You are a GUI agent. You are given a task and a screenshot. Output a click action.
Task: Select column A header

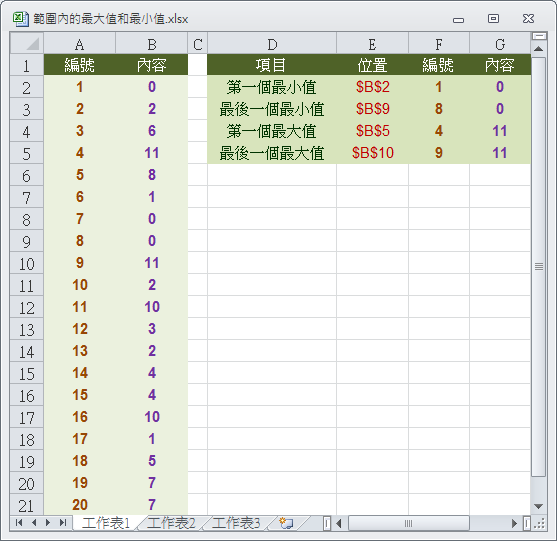(x=80, y=43)
